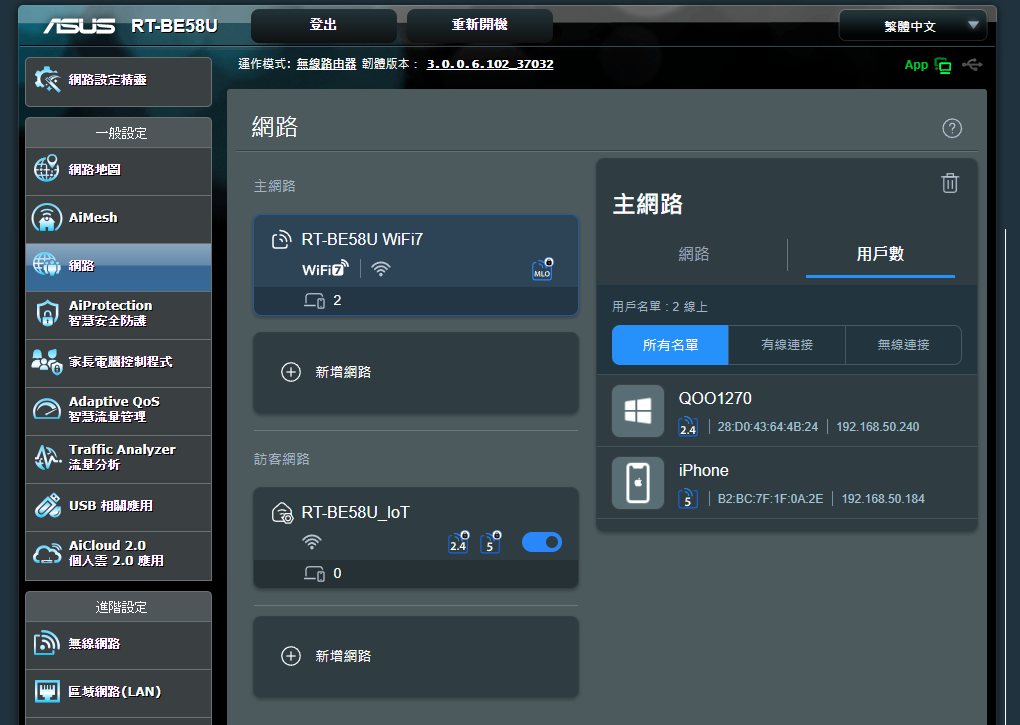Click the 用戶名單 : 2 線上 label
The width and height of the screenshot is (1020, 725).
pyautogui.click(x=660, y=307)
